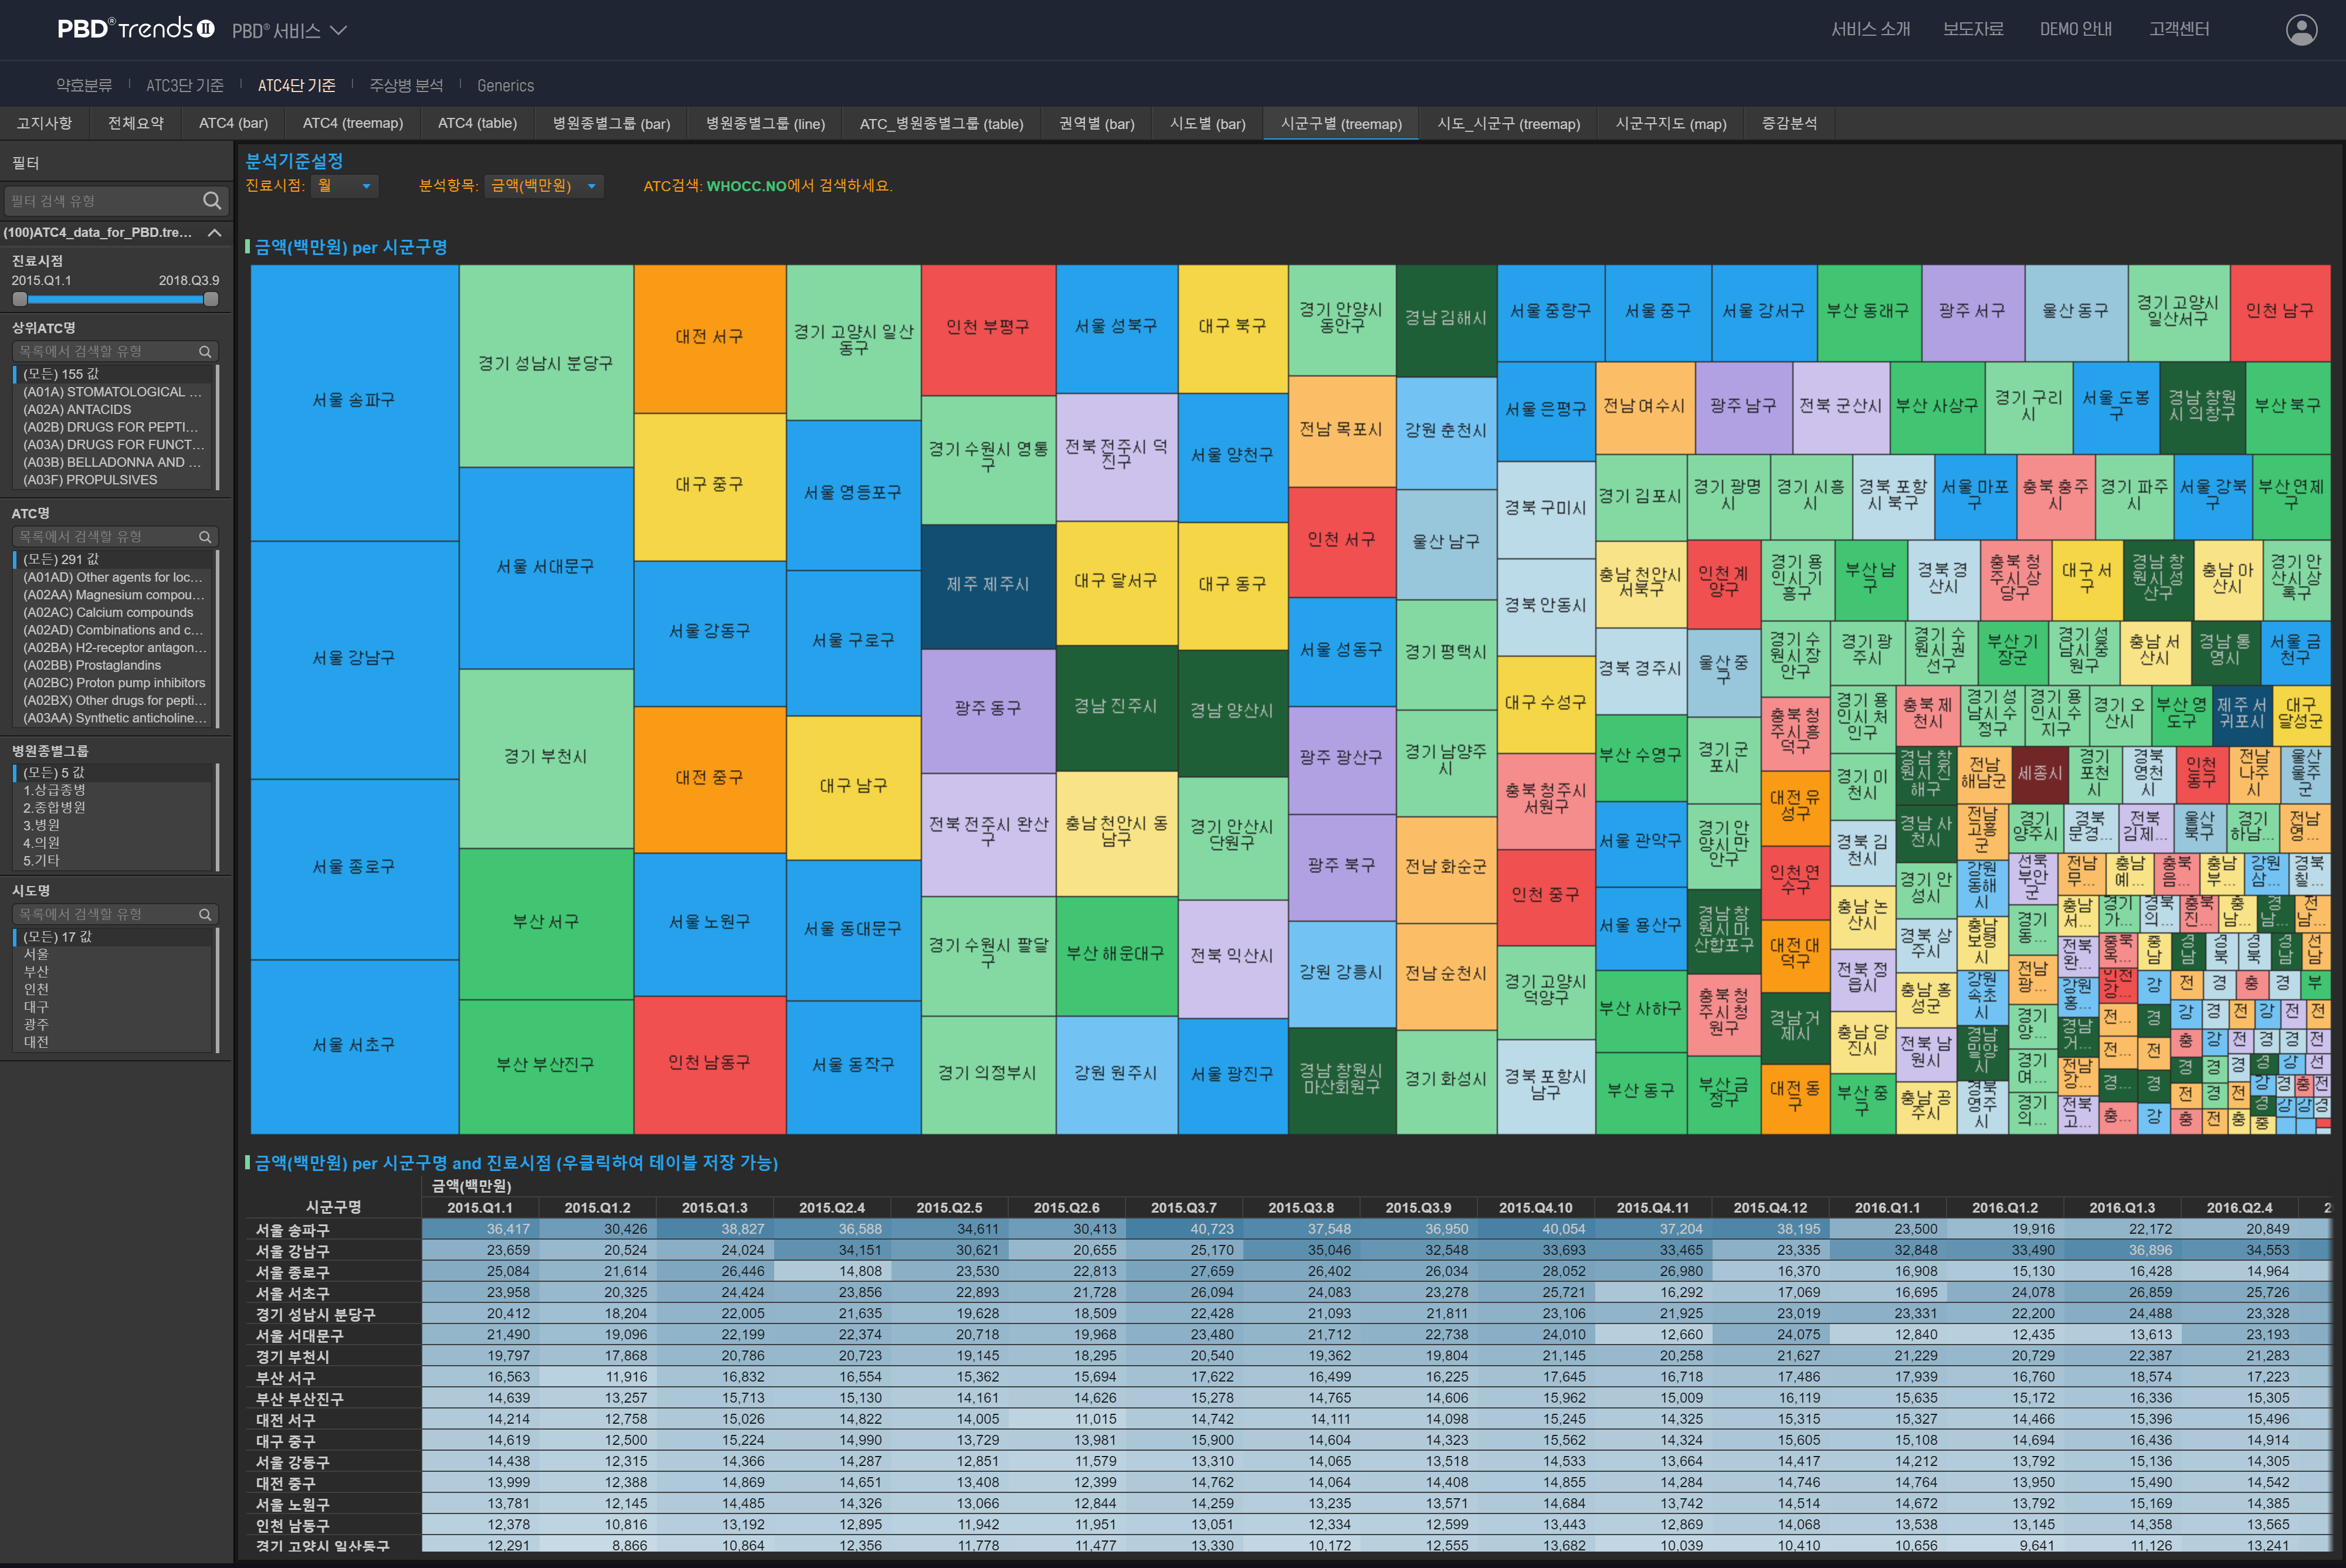Click the 금액(백만원) per 시군구명 chart title
The image size is (2346, 1568).
[x=350, y=247]
